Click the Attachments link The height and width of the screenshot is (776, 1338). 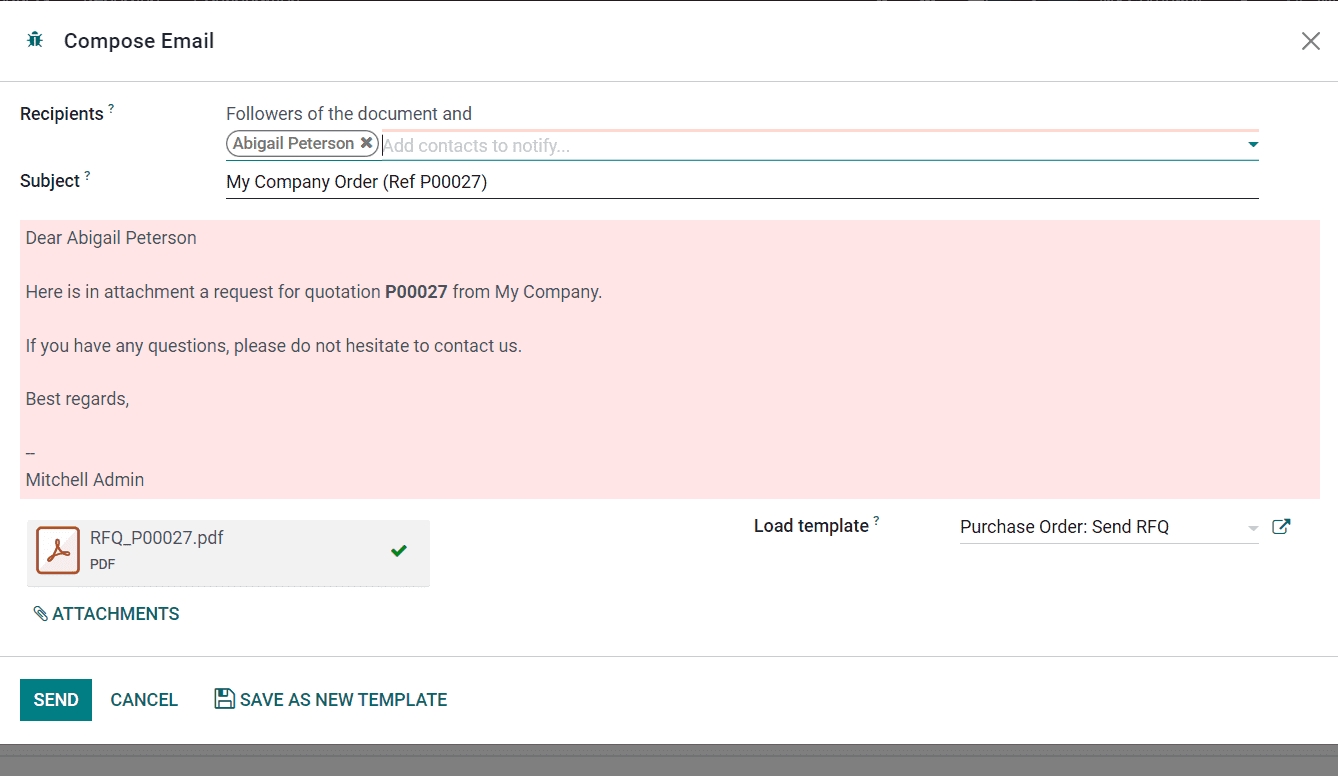[116, 614]
